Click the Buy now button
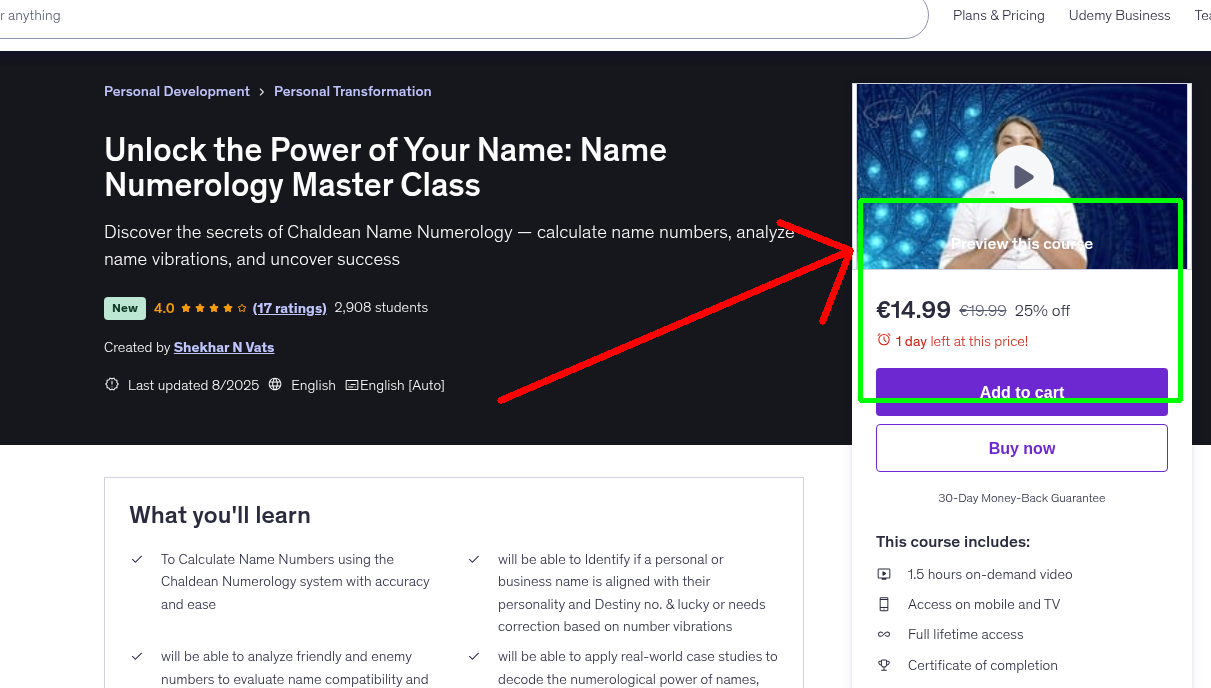This screenshot has height=688, width=1211. point(1021,447)
